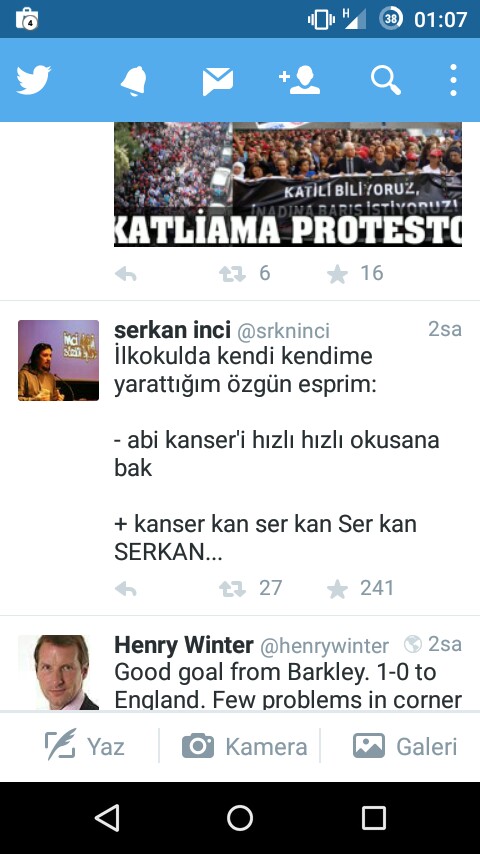Open serkan inci's profile picture
Viewport: 480px width, 854px height.
58,361
